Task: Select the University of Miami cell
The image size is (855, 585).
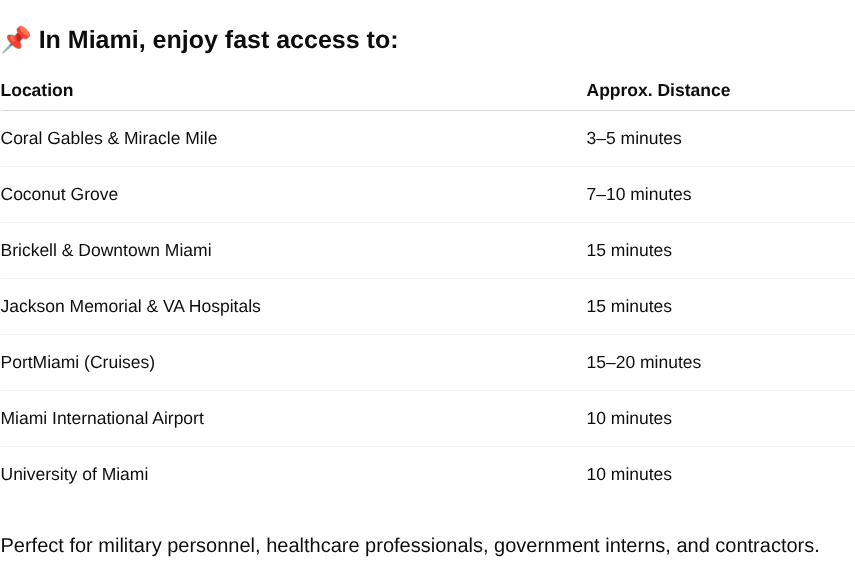Action: (x=75, y=474)
